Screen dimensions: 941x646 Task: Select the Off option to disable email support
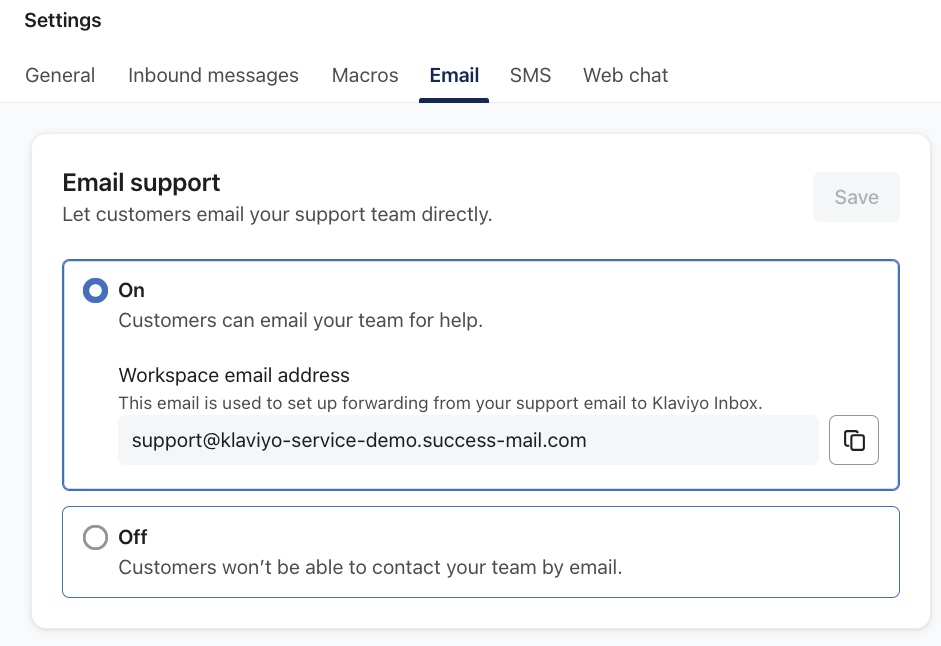click(x=95, y=537)
